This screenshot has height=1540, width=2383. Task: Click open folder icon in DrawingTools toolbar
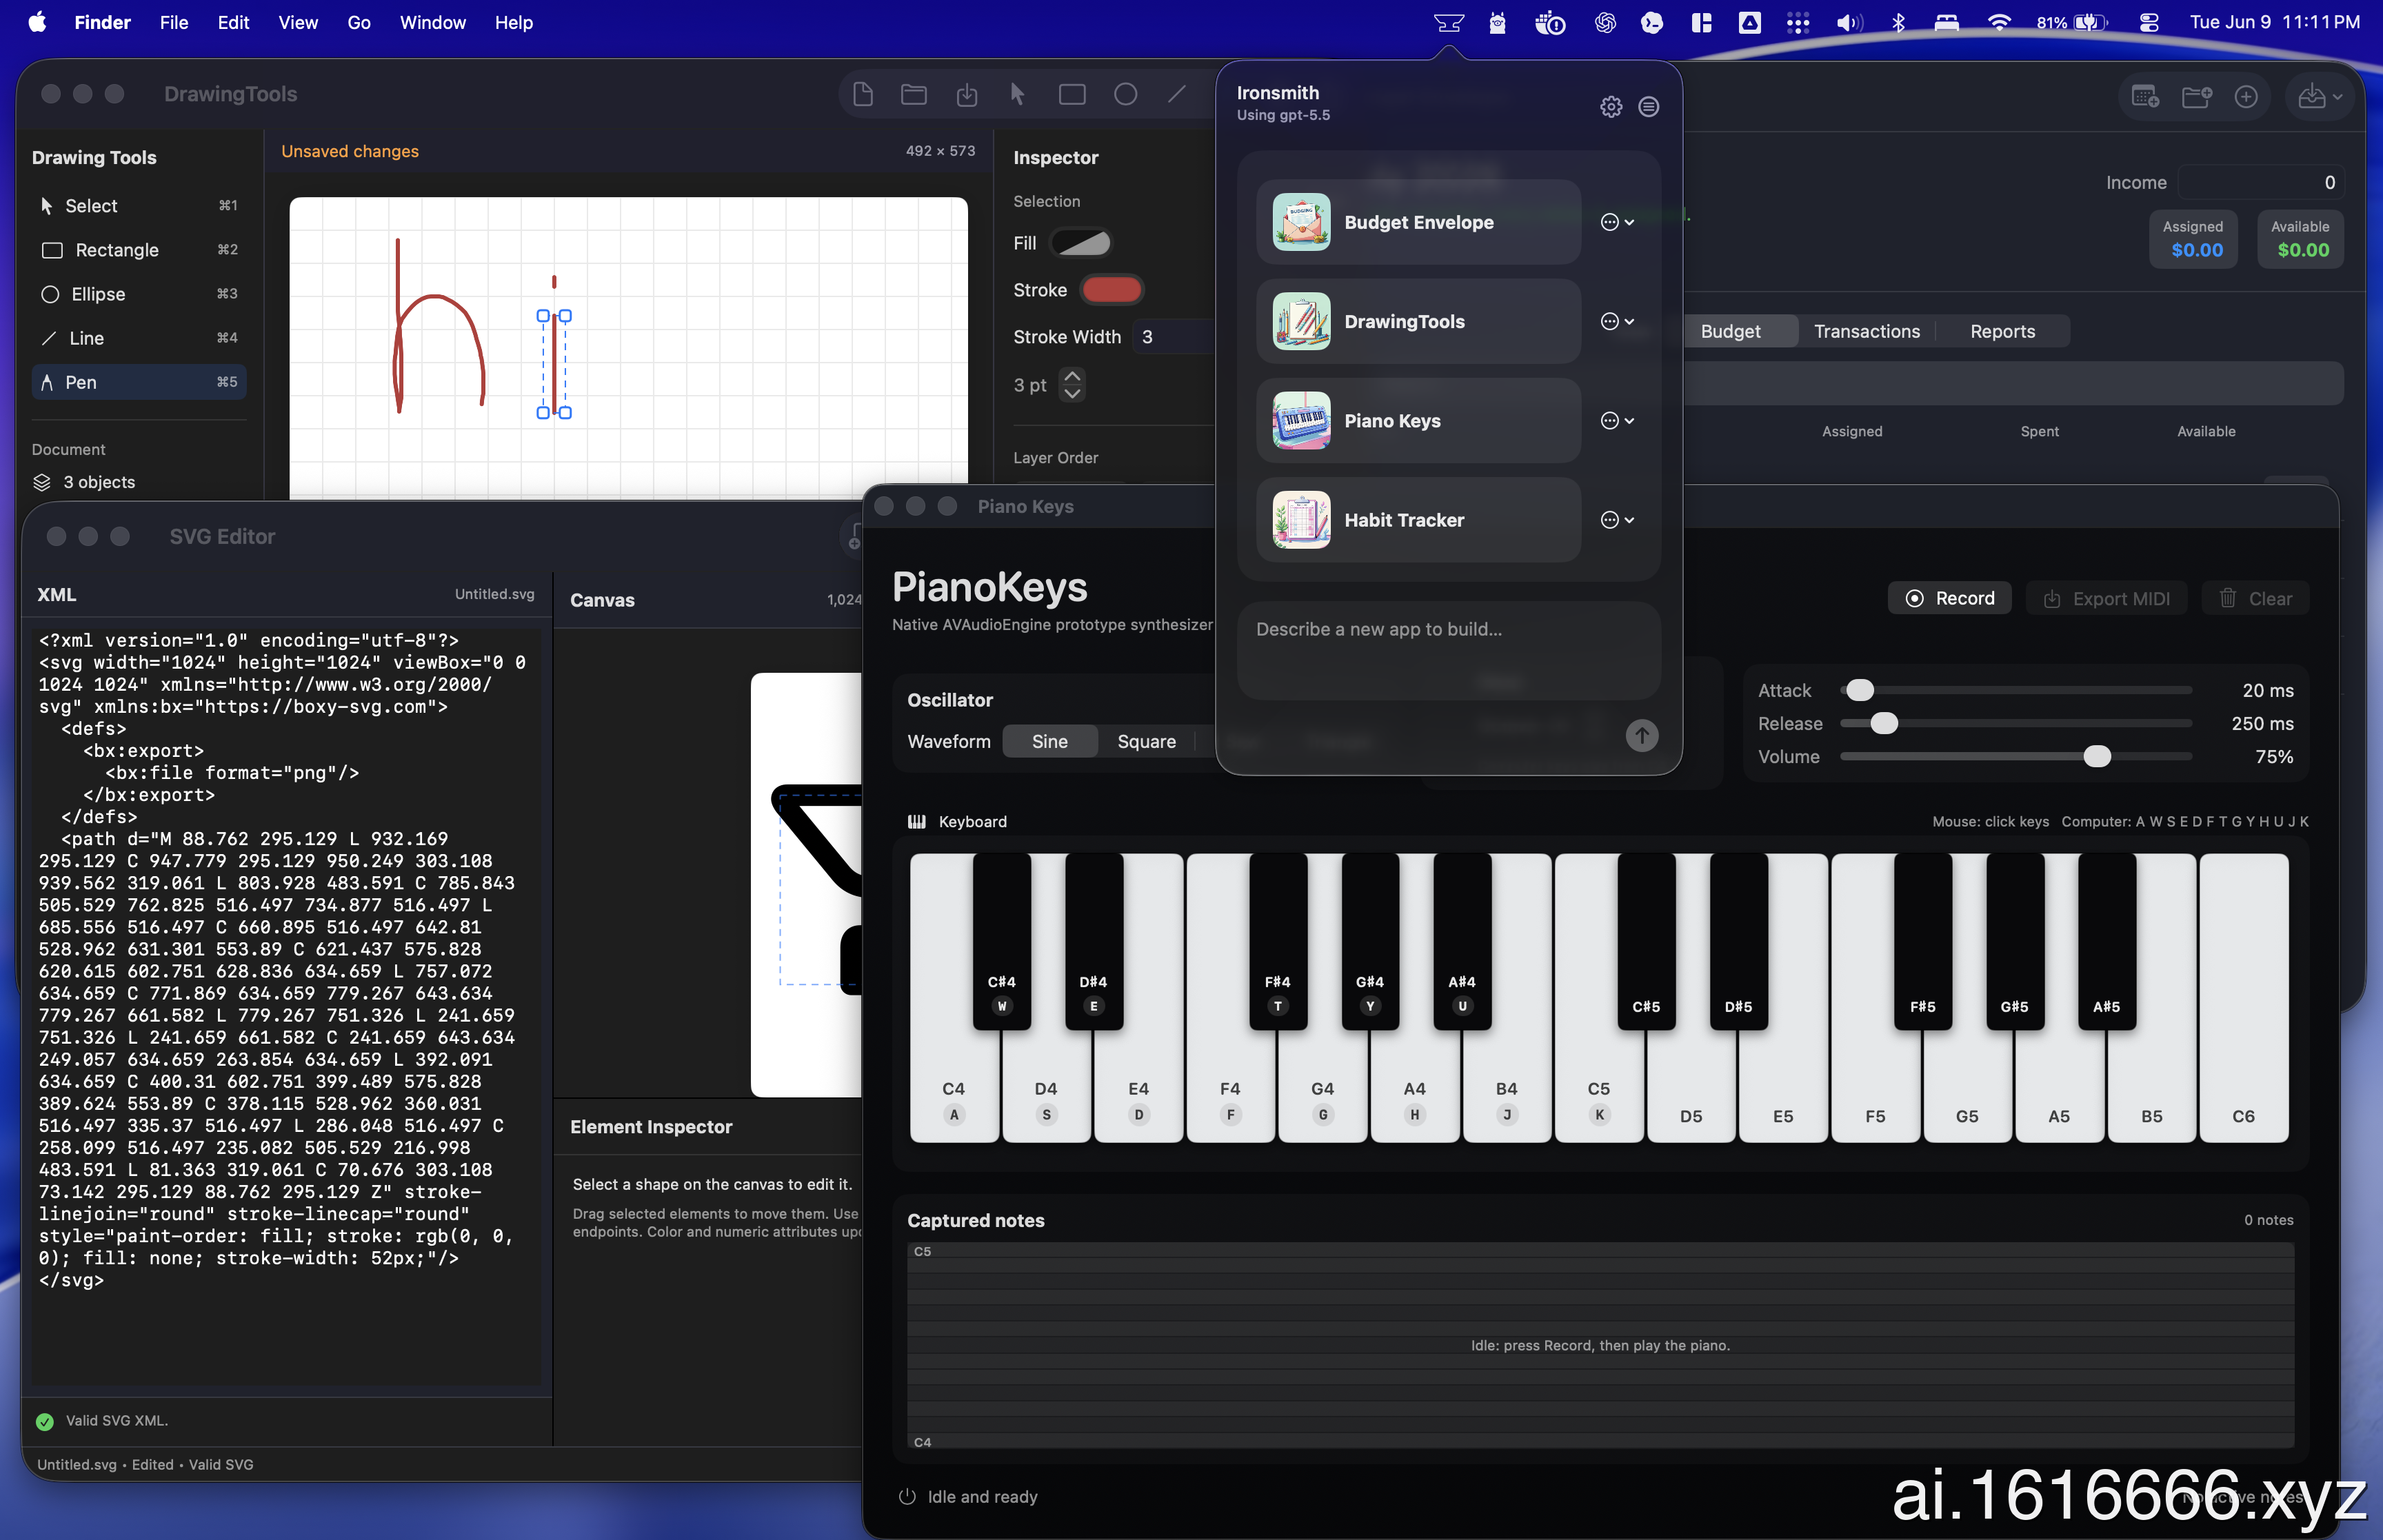point(913,94)
